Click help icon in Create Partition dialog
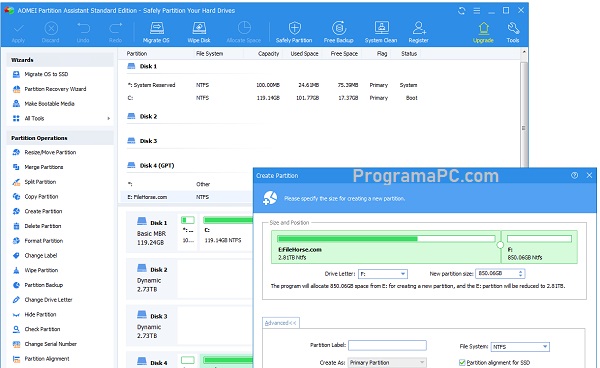Viewport: 600px width, 368px height. click(x=574, y=175)
